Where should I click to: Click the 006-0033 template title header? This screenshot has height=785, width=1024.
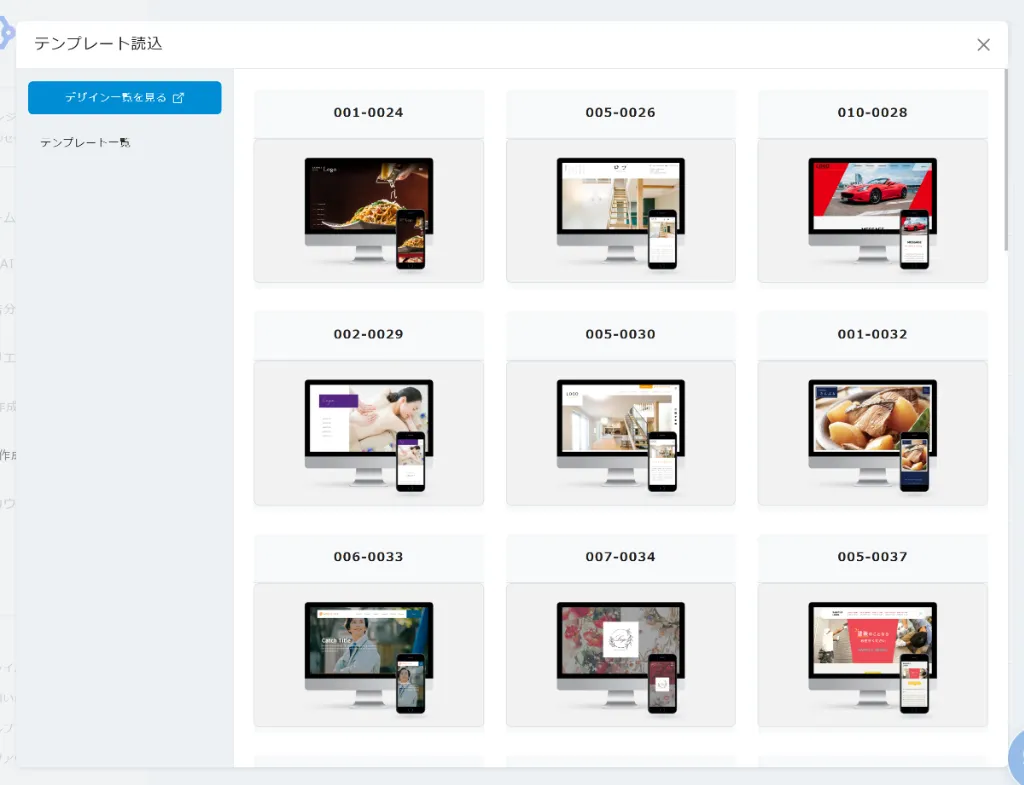point(369,557)
